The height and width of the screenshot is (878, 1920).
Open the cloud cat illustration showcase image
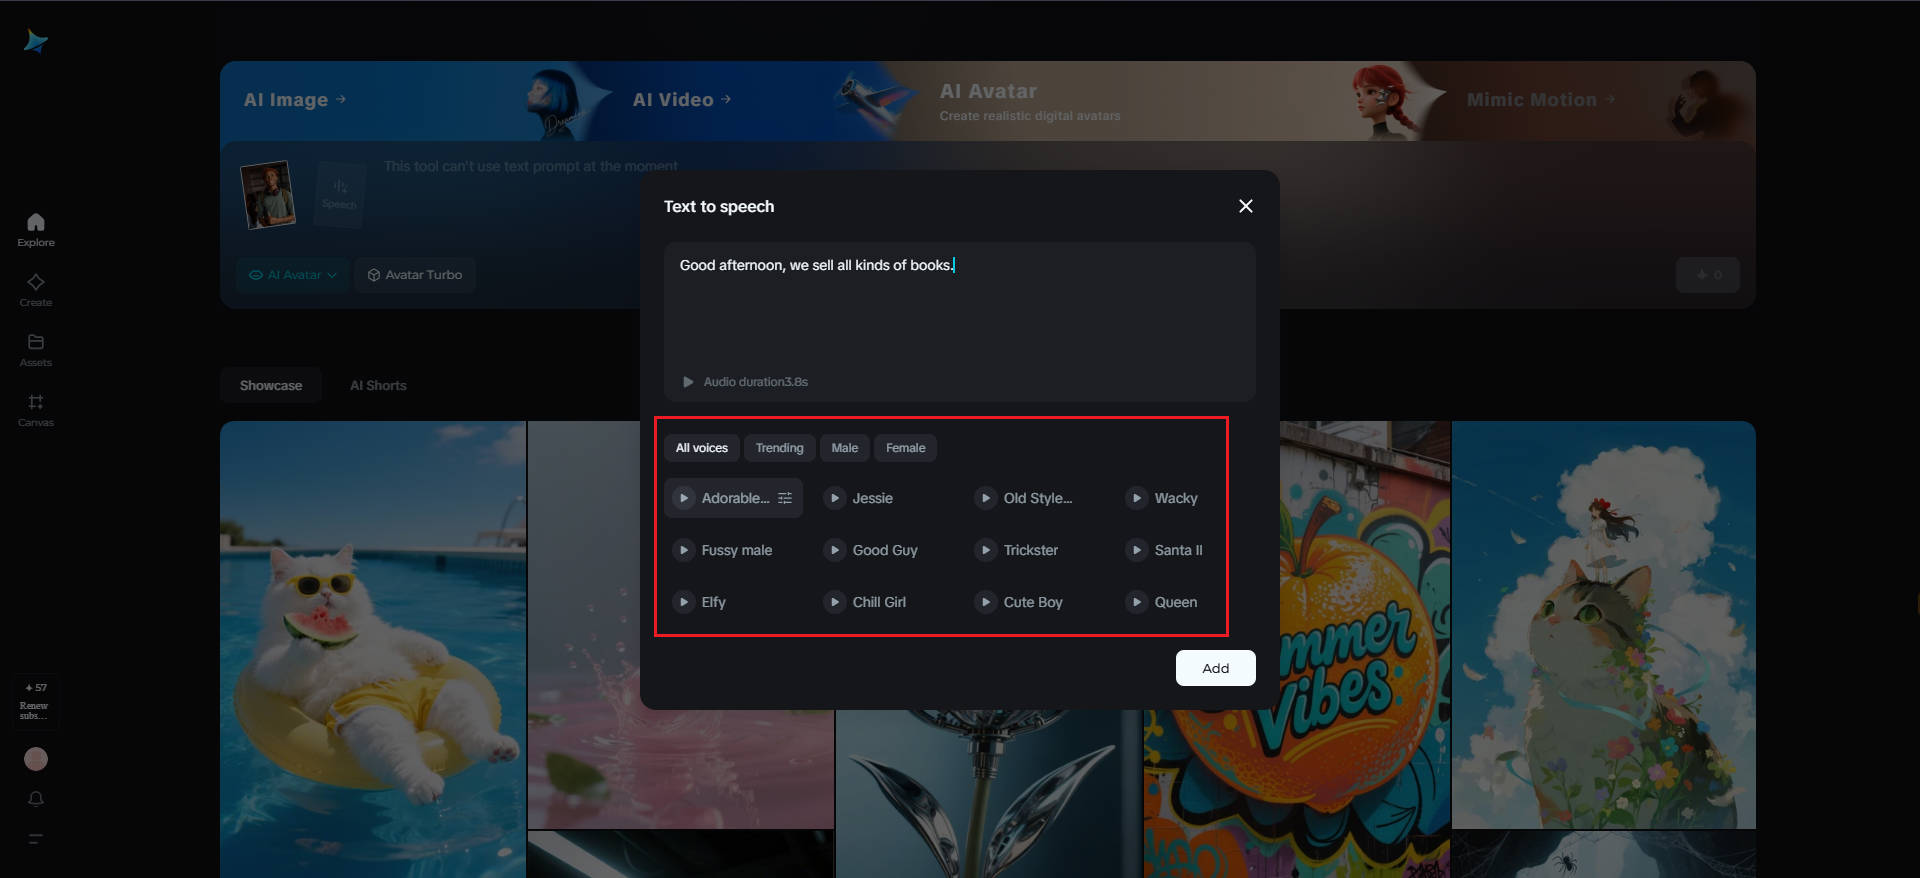point(1604,625)
